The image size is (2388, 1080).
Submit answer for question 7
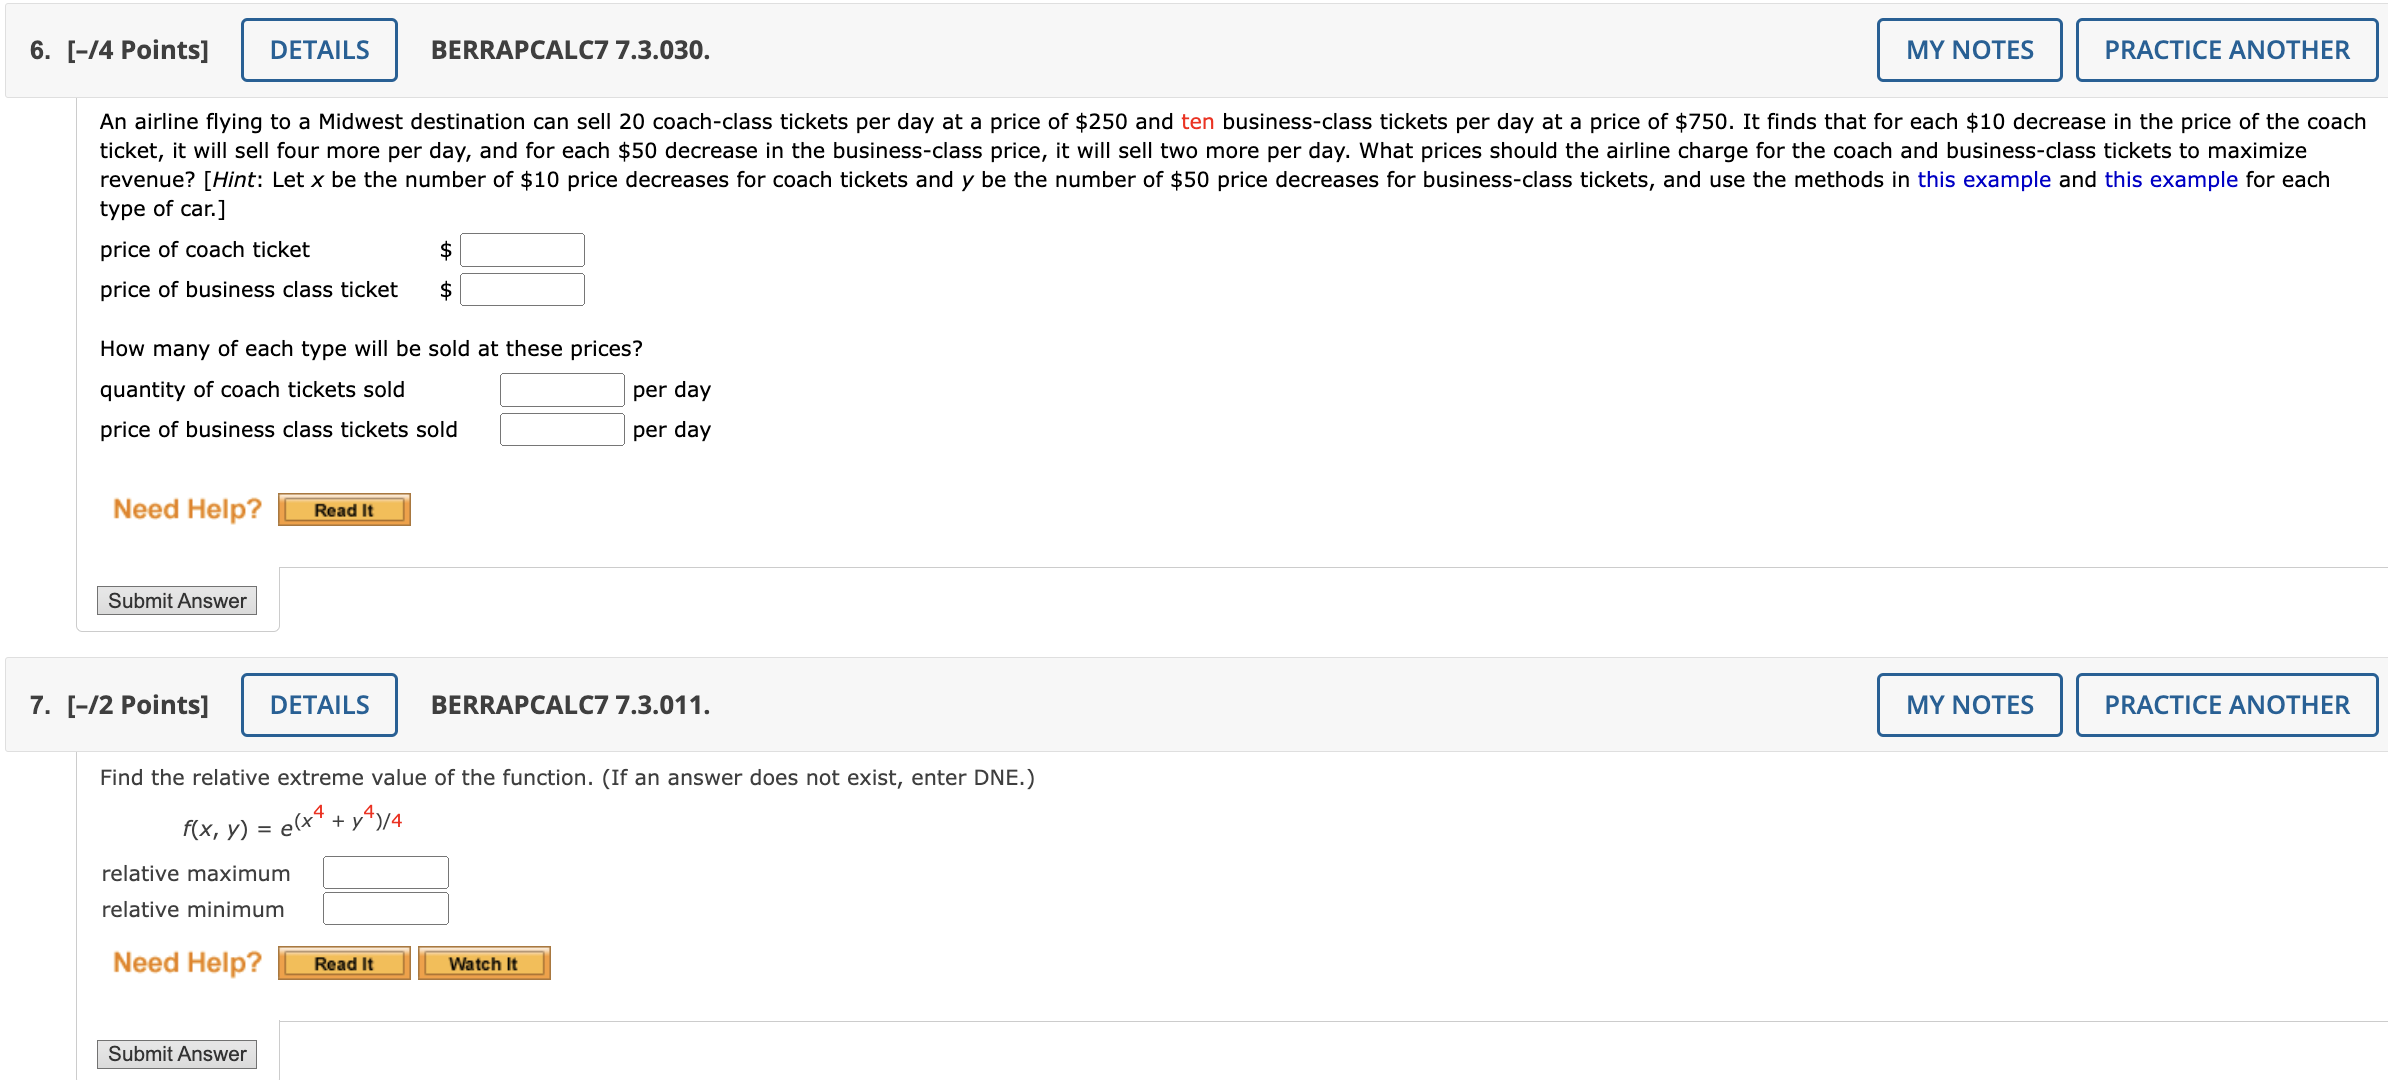176,1053
